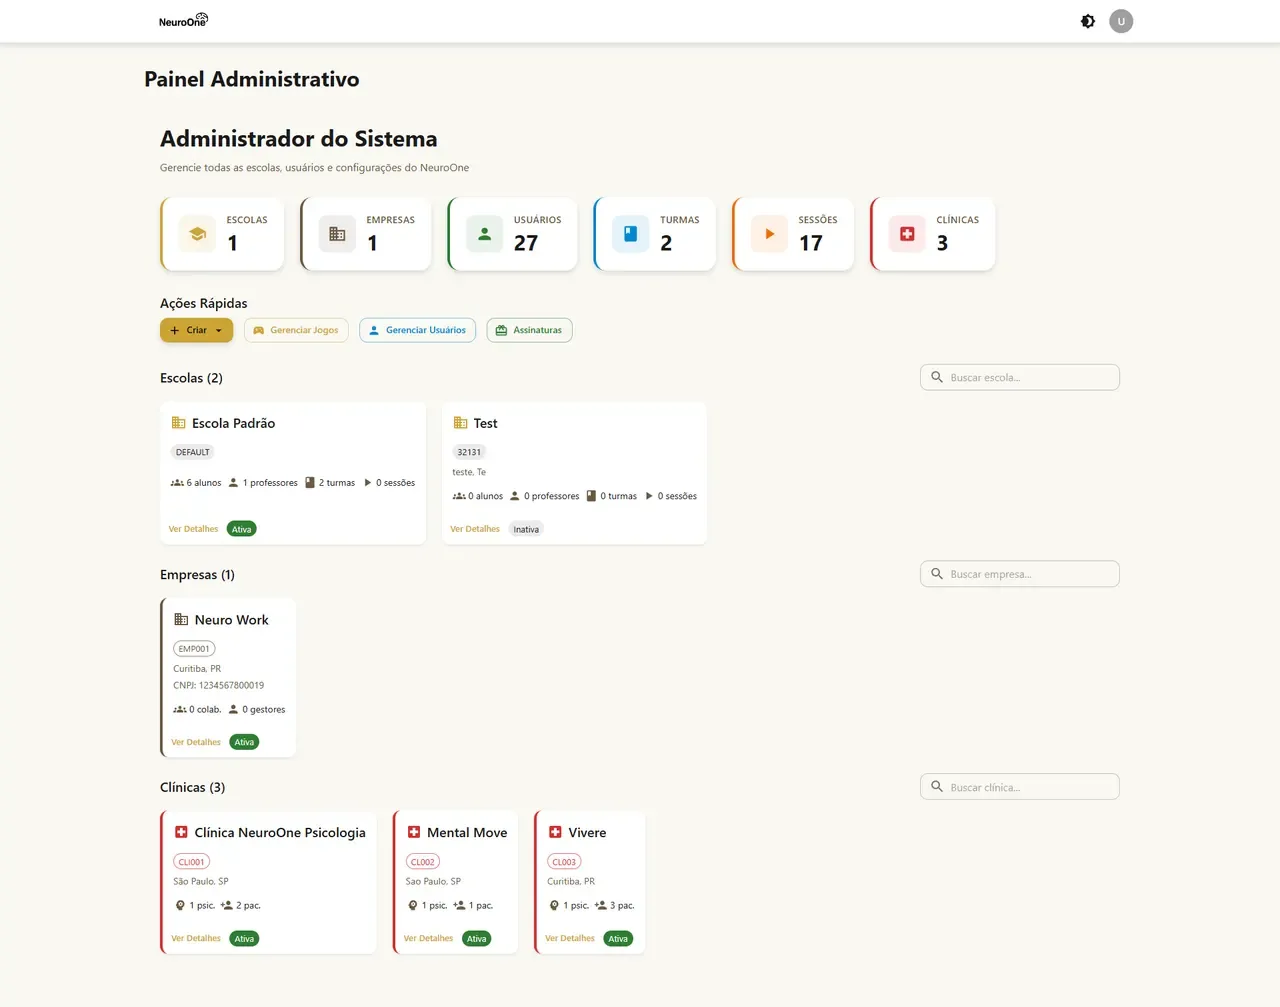
Task: Open Gerenciar Jogos
Action: point(296,330)
